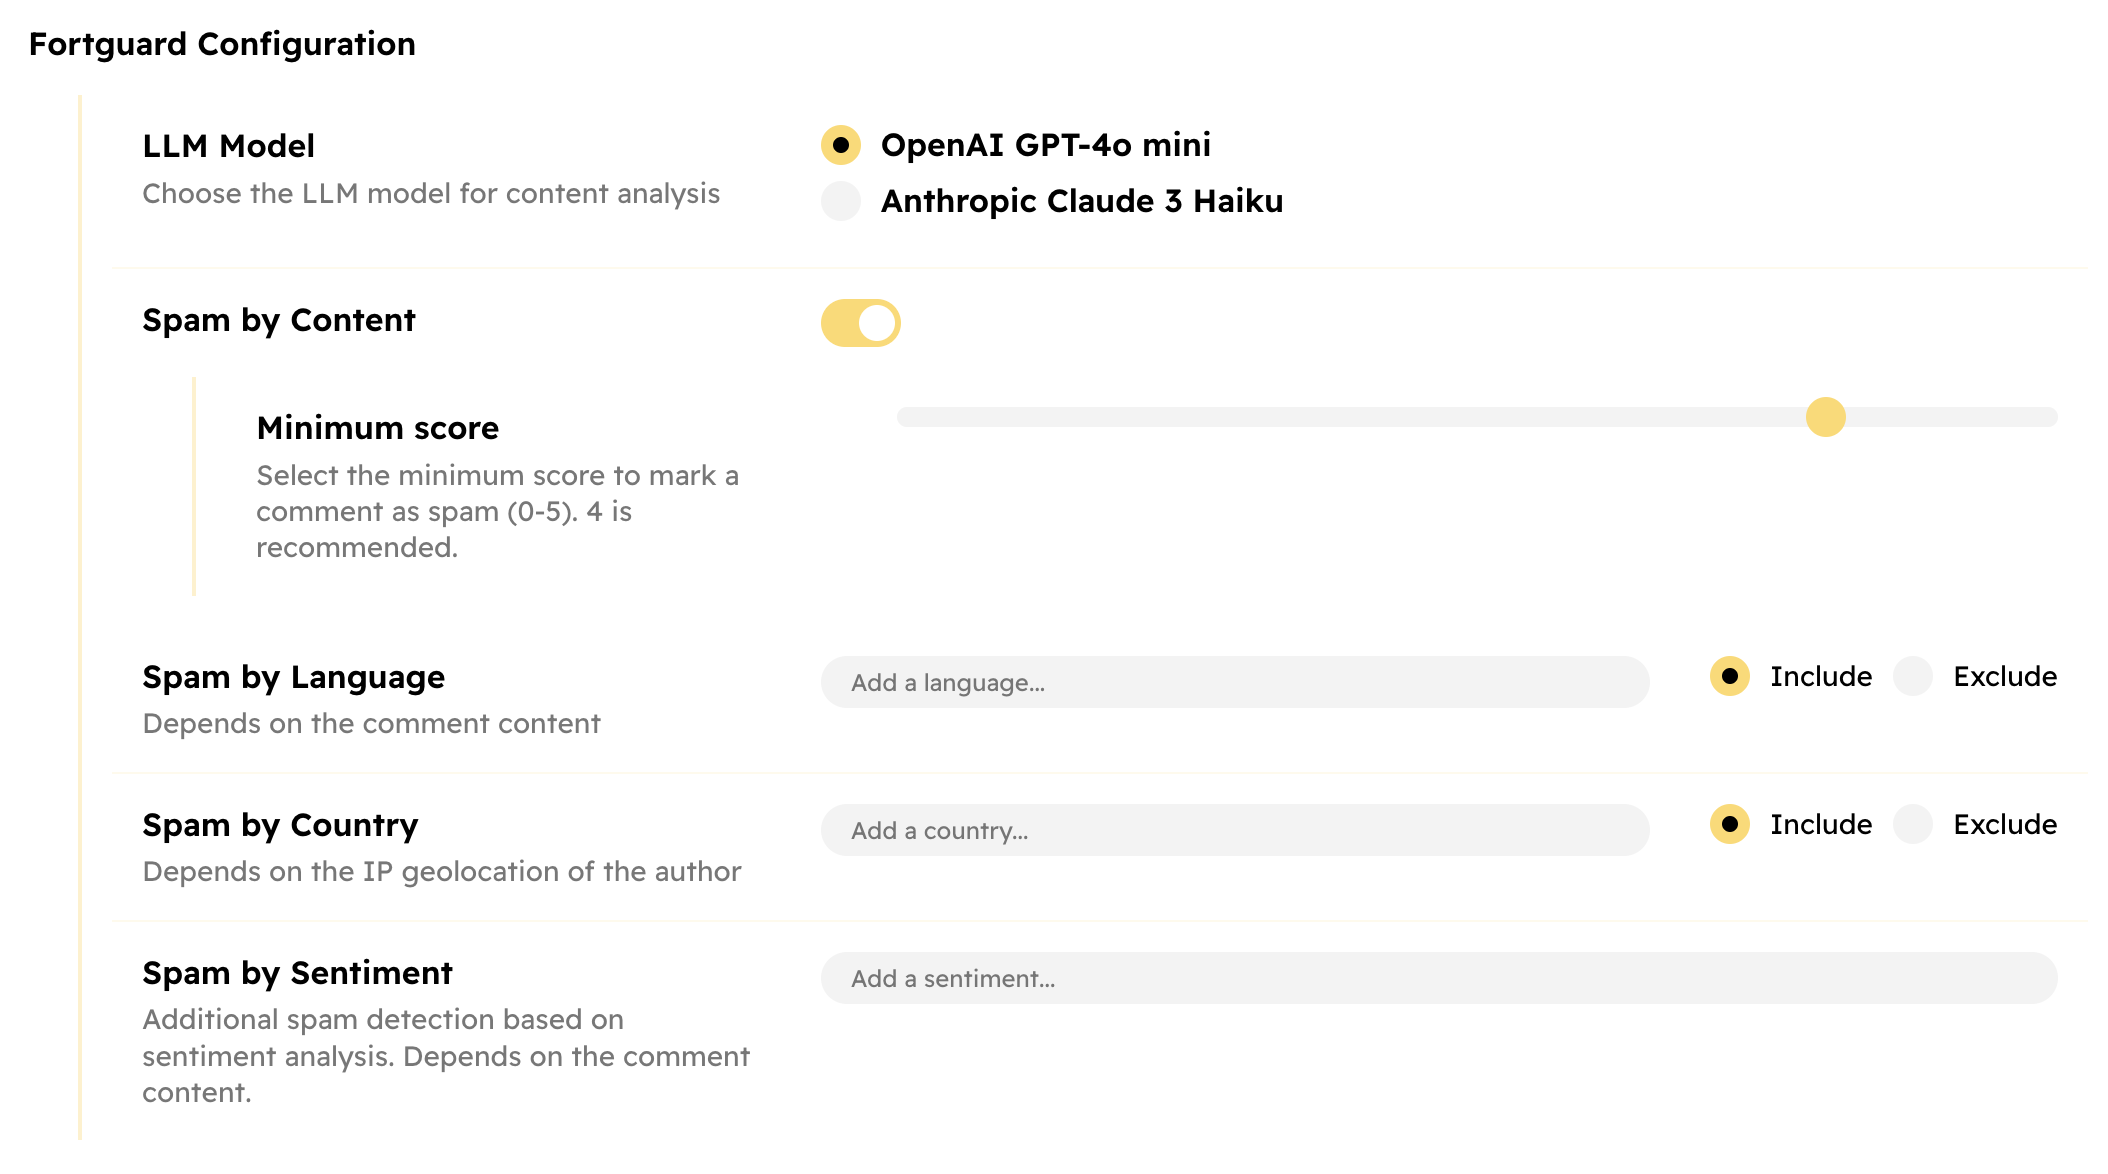2108x1174 pixels.
Task: Click the Exclude label in Spam by Language row
Action: 2005,676
